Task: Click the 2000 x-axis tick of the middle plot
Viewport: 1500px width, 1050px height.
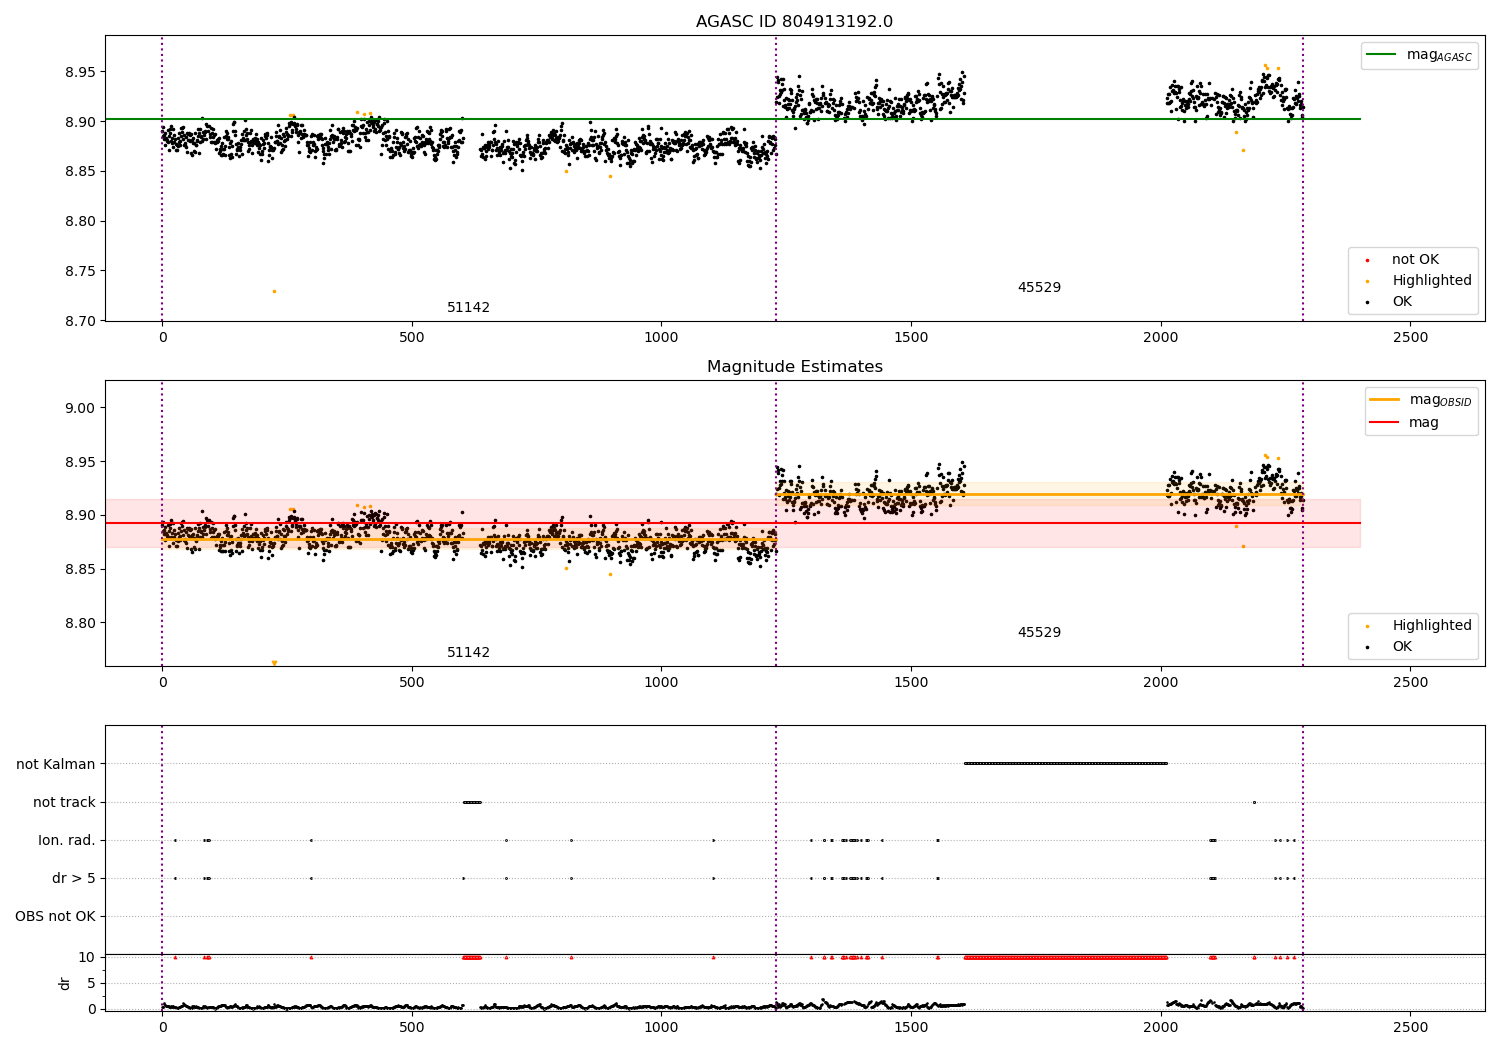Action: point(1161,683)
